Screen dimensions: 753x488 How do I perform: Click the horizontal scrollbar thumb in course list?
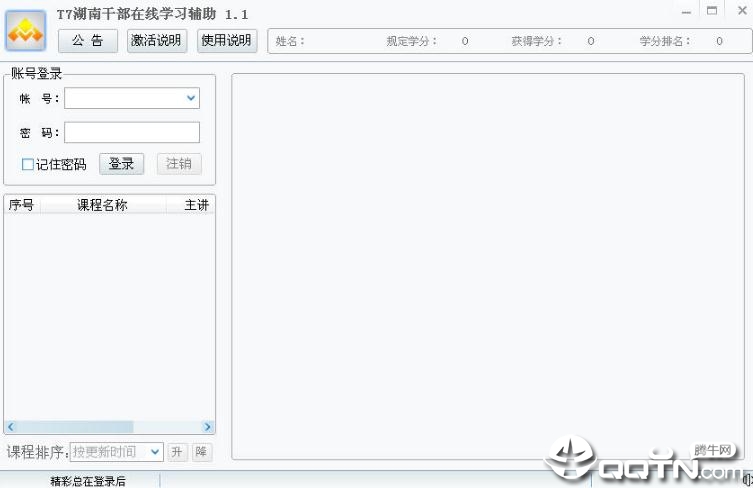coord(74,427)
